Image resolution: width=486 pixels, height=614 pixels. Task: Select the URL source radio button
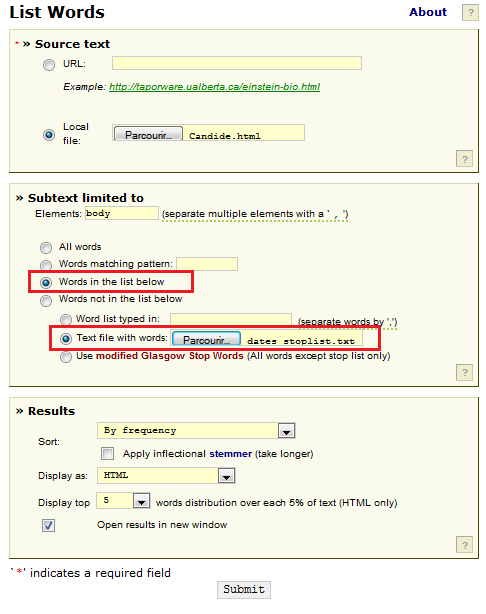(x=49, y=65)
